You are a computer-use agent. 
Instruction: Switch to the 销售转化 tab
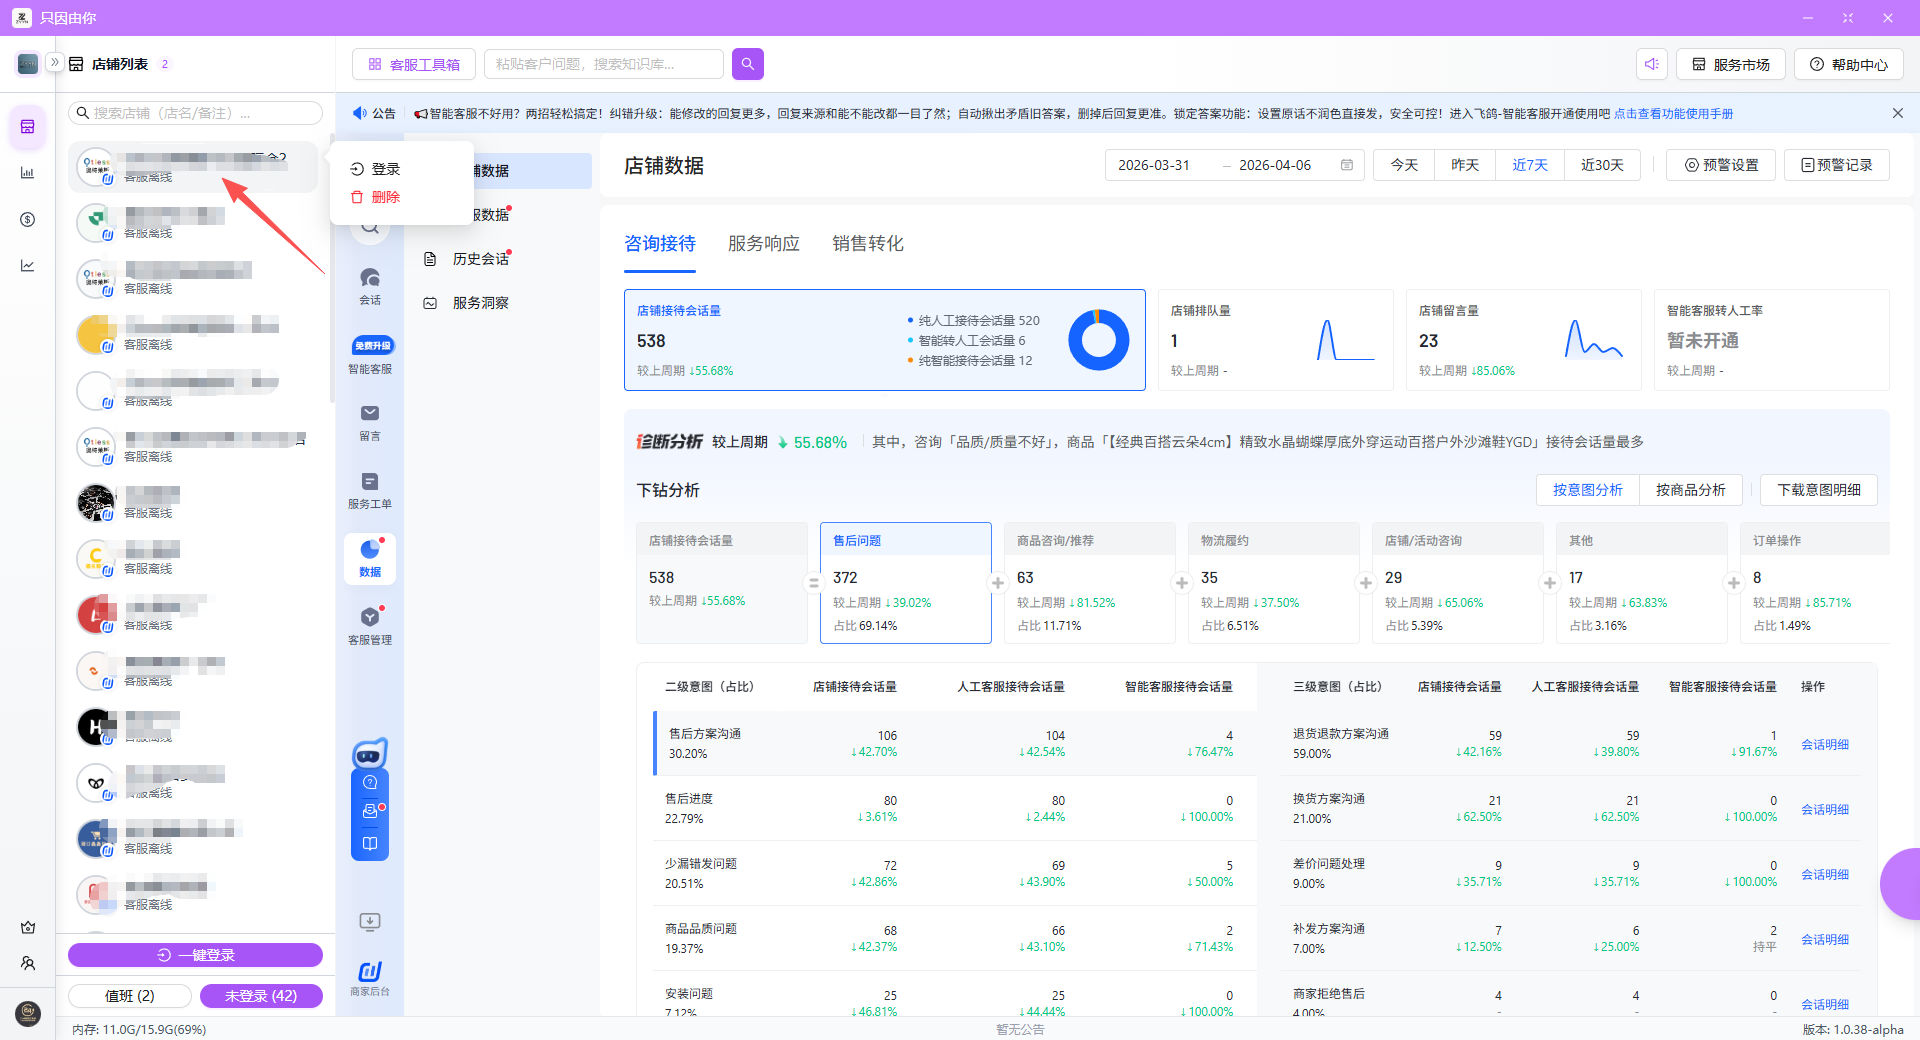(x=868, y=244)
